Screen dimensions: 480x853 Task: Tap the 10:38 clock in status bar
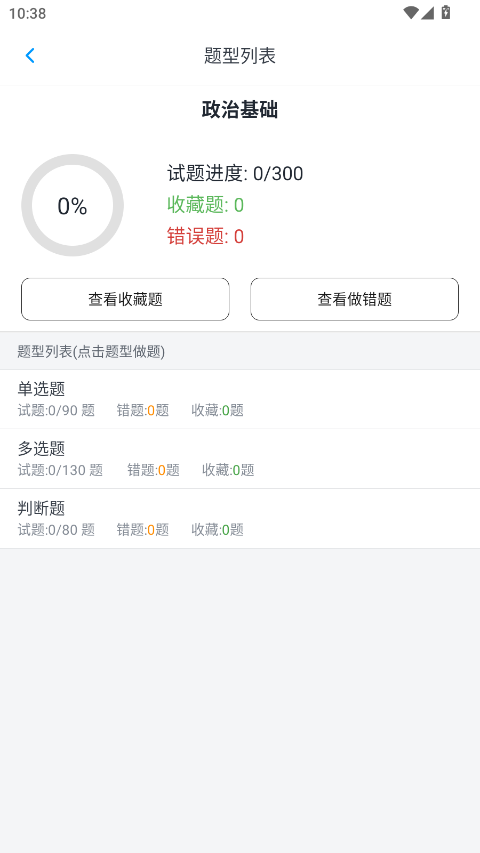(x=27, y=13)
